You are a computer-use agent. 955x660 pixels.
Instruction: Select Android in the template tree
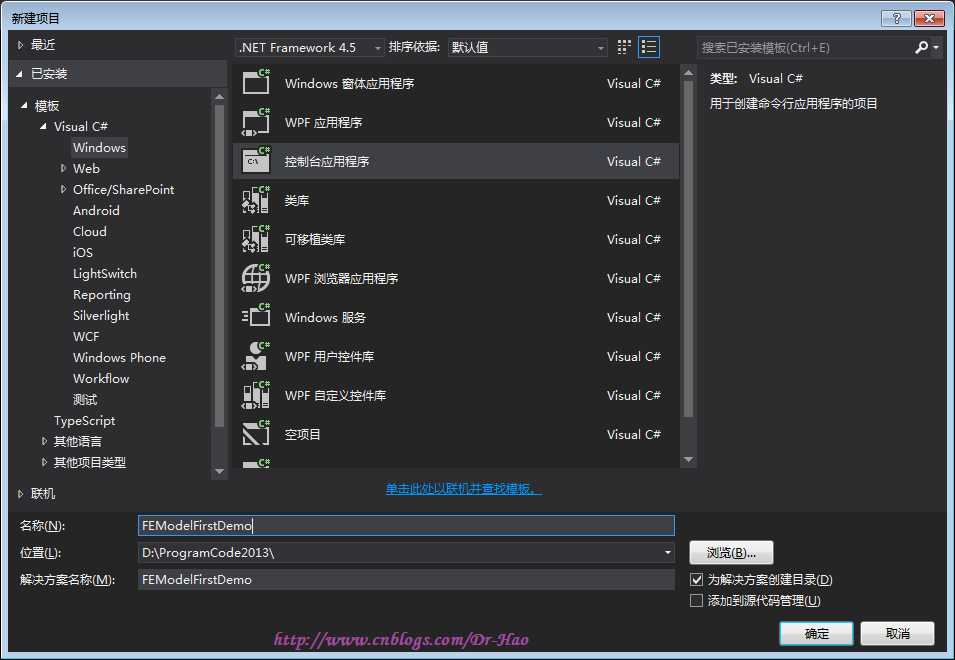(96, 211)
